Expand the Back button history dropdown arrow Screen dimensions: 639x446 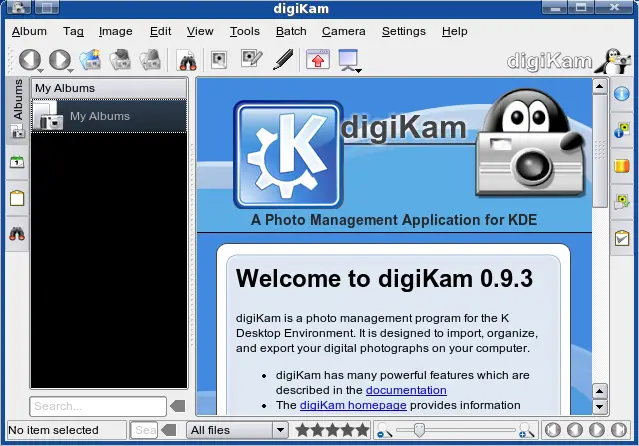pyautogui.click(x=40, y=71)
